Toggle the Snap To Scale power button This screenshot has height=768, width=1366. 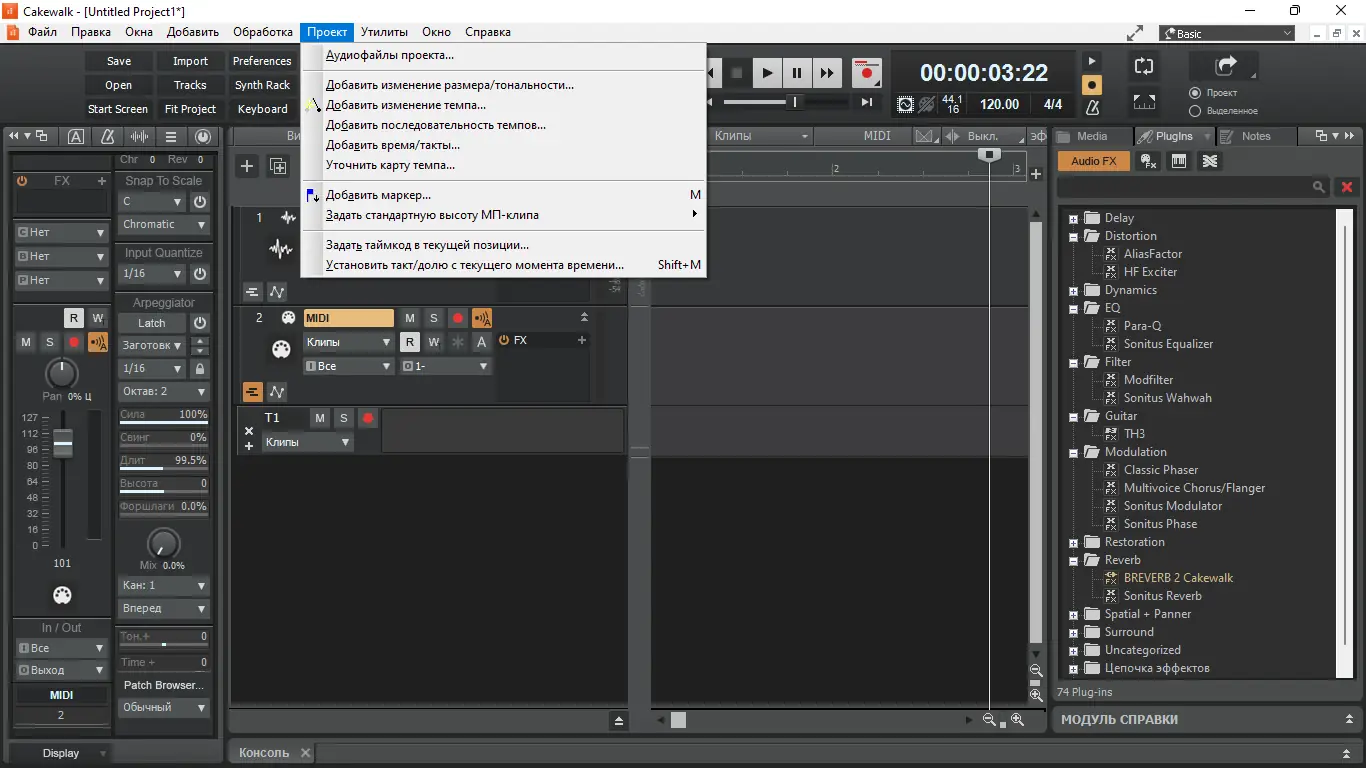pos(200,201)
